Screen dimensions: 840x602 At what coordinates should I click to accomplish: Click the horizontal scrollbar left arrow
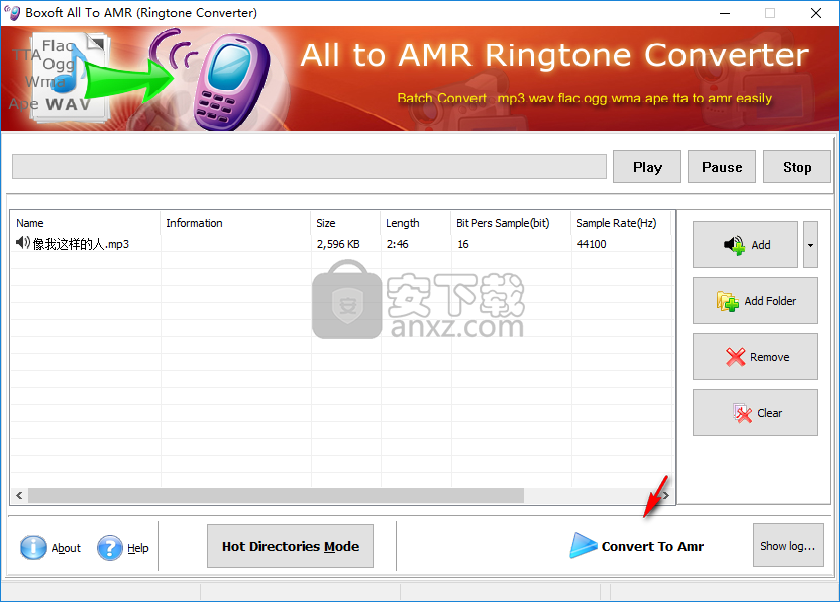coord(19,495)
